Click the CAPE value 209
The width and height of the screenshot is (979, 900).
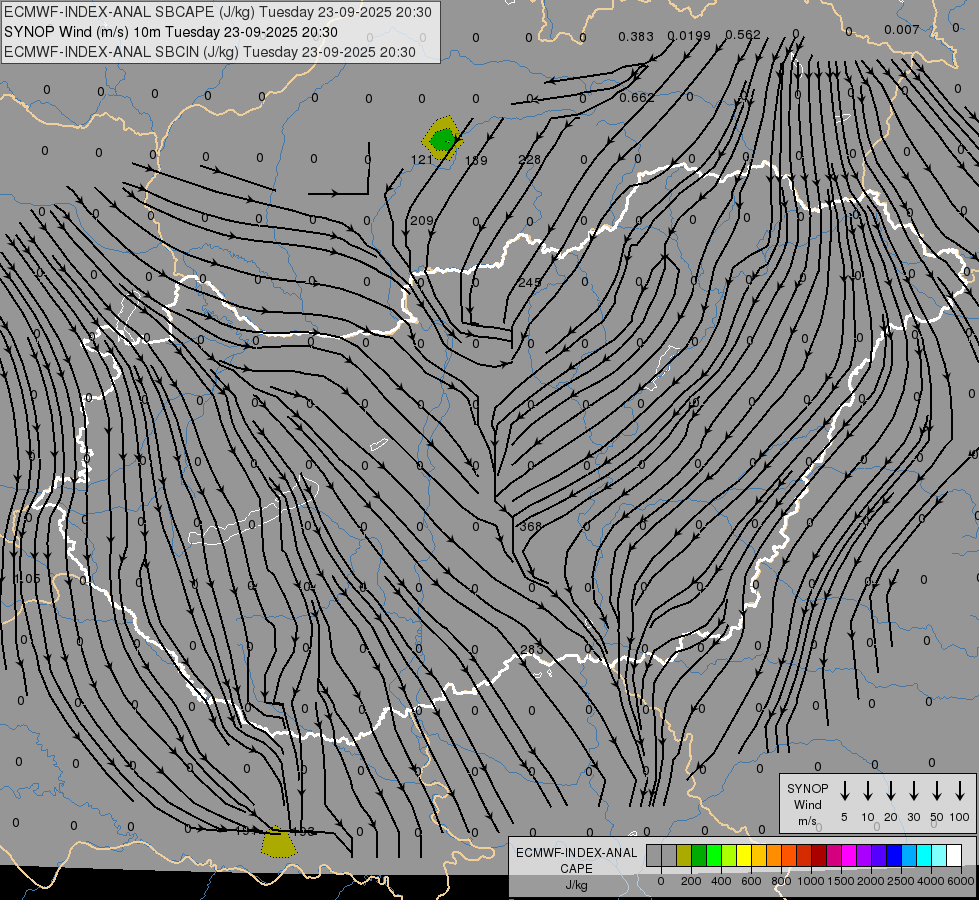pyautogui.click(x=421, y=220)
